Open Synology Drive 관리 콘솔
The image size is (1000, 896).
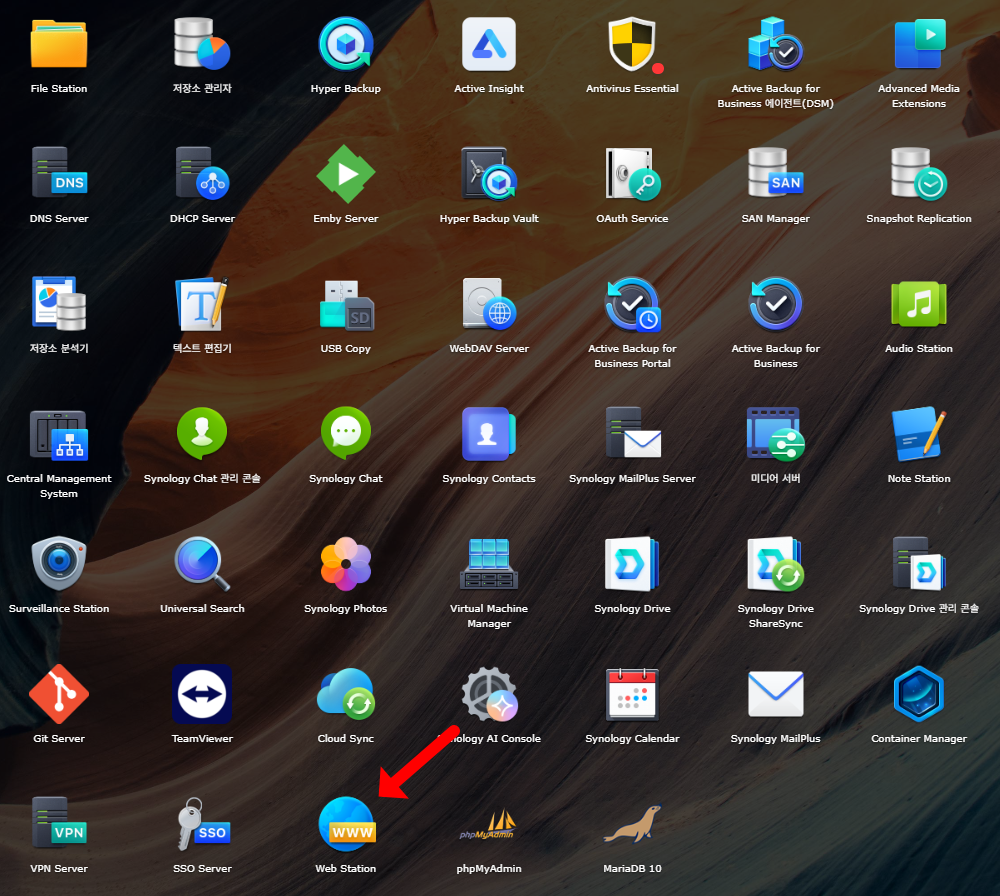919,564
